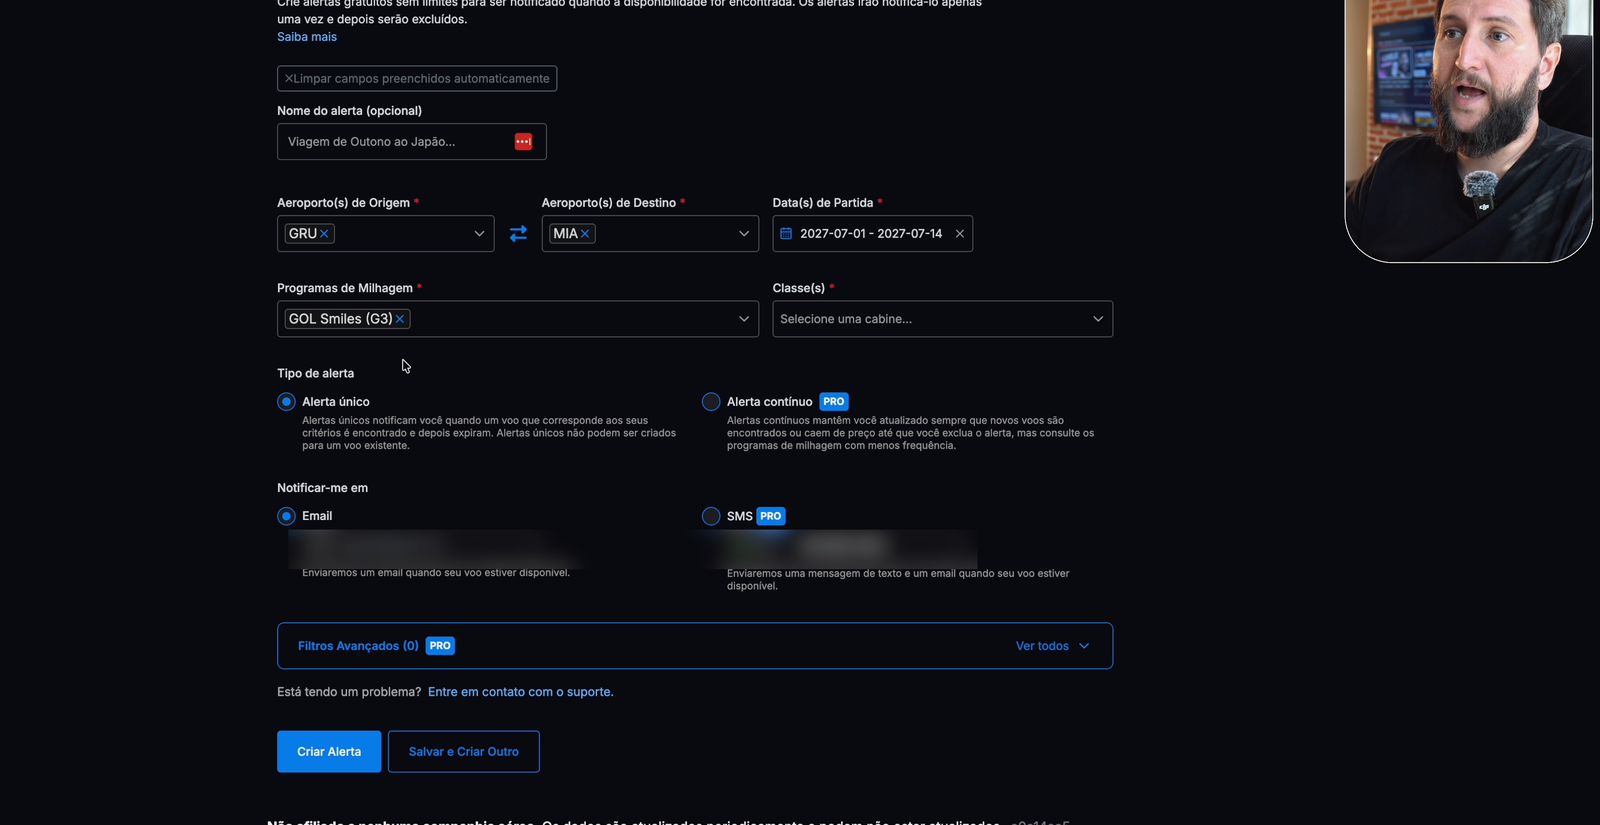The height and width of the screenshot is (825, 1600).
Task: Open the Programas de Milhagem dropdown arrow
Action: pos(744,319)
